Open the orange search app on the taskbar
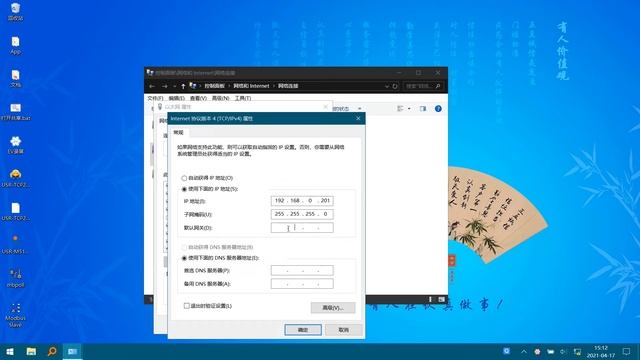Image resolution: width=640 pixels, height=360 pixels. pyautogui.click(x=52, y=351)
